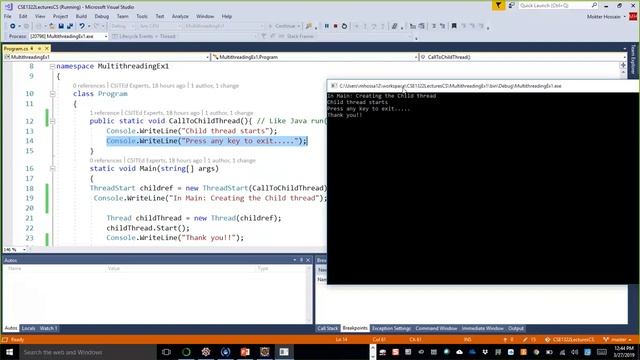Click the user account avatar icon
Image resolution: width=640 pixels, height=360 pixels.
click(633, 17)
